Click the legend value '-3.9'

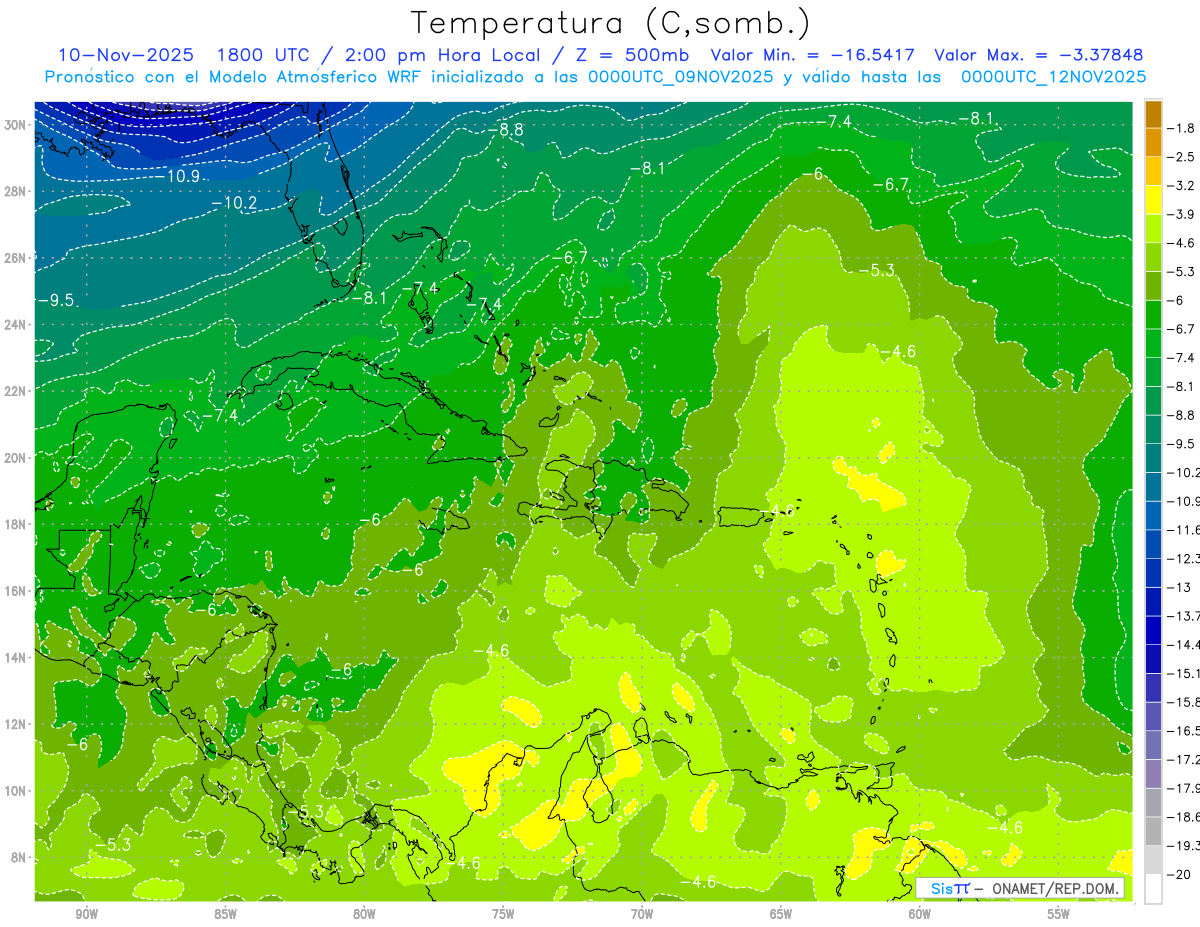[x=1183, y=214]
